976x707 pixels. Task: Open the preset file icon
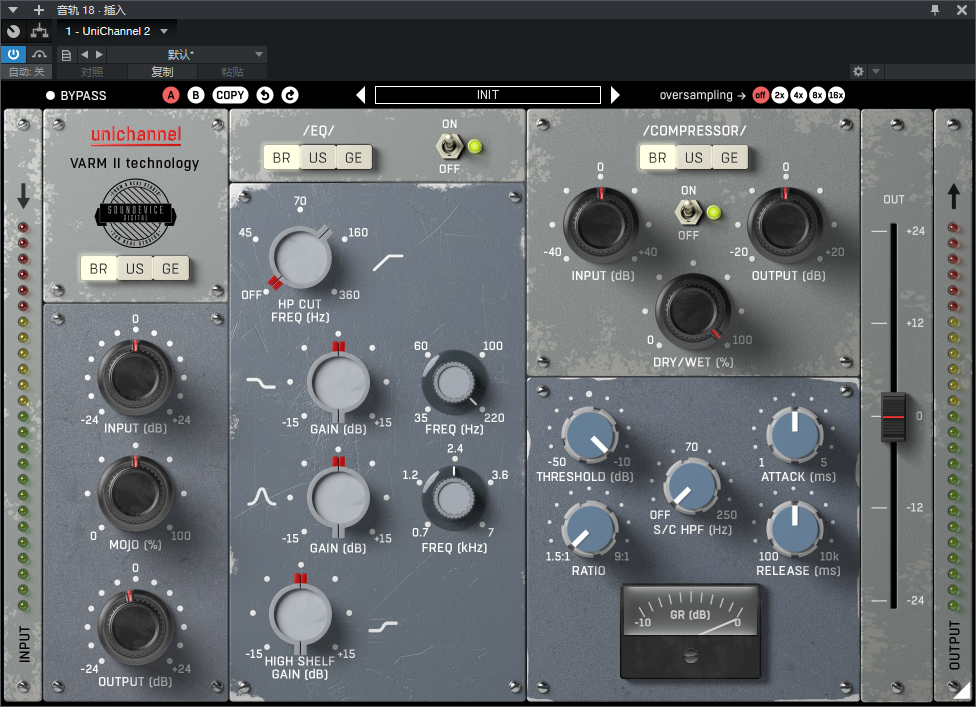[66, 55]
